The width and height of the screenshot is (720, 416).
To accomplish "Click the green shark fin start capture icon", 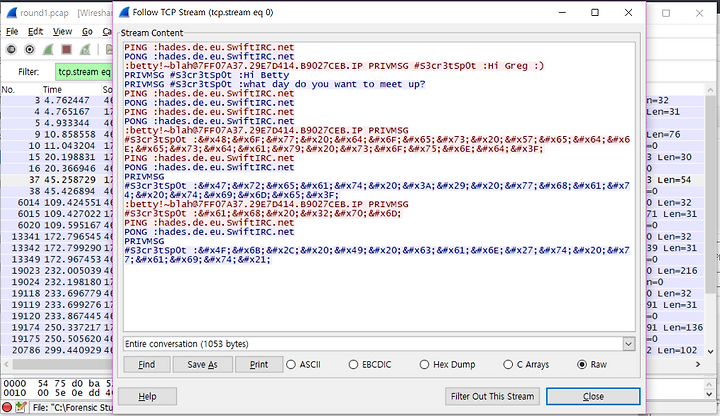I will [48, 49].
